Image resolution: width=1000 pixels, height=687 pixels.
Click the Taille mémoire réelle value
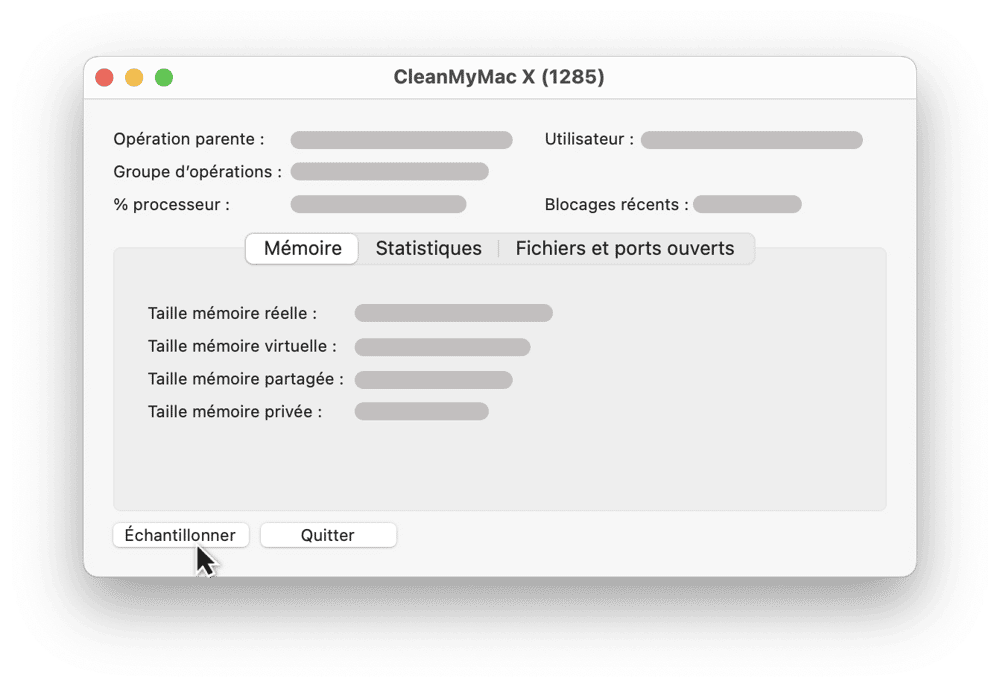[453, 313]
